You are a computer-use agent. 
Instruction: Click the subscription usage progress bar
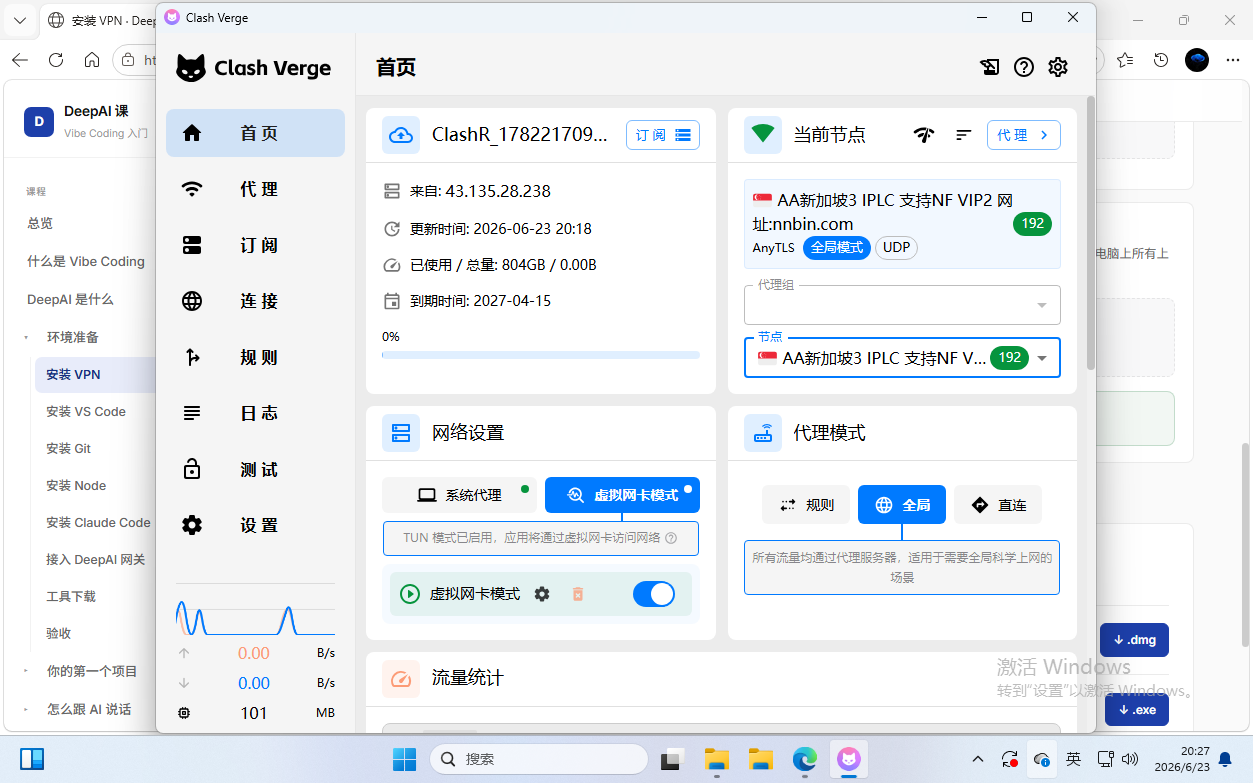[x=541, y=355]
